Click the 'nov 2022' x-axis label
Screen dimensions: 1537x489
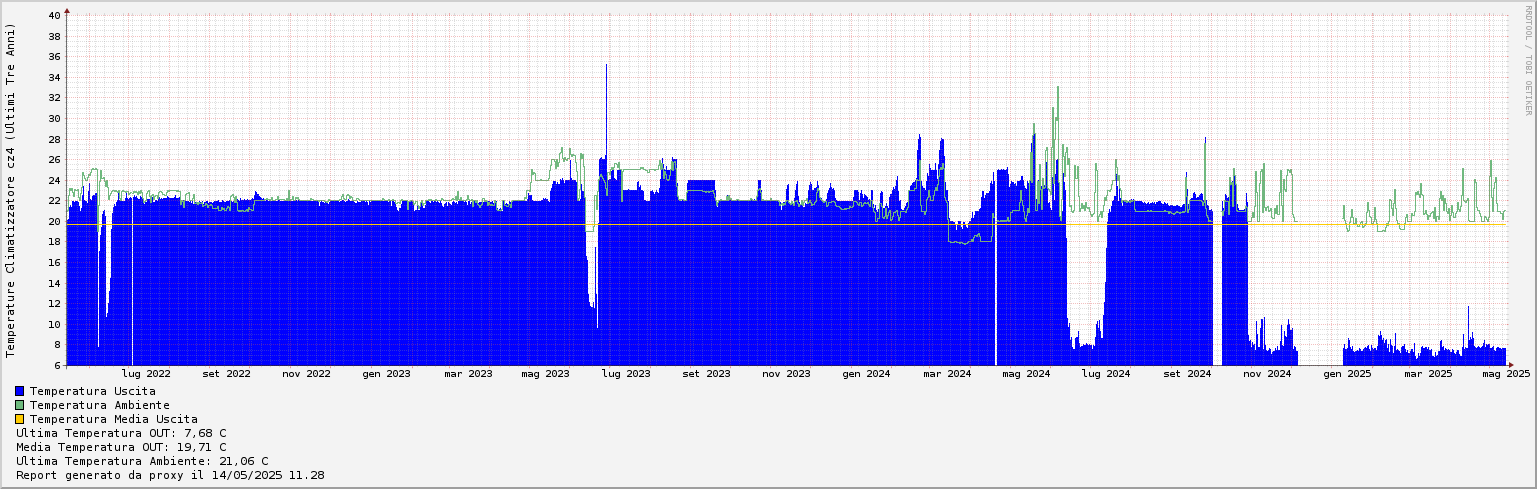pyautogui.click(x=306, y=374)
